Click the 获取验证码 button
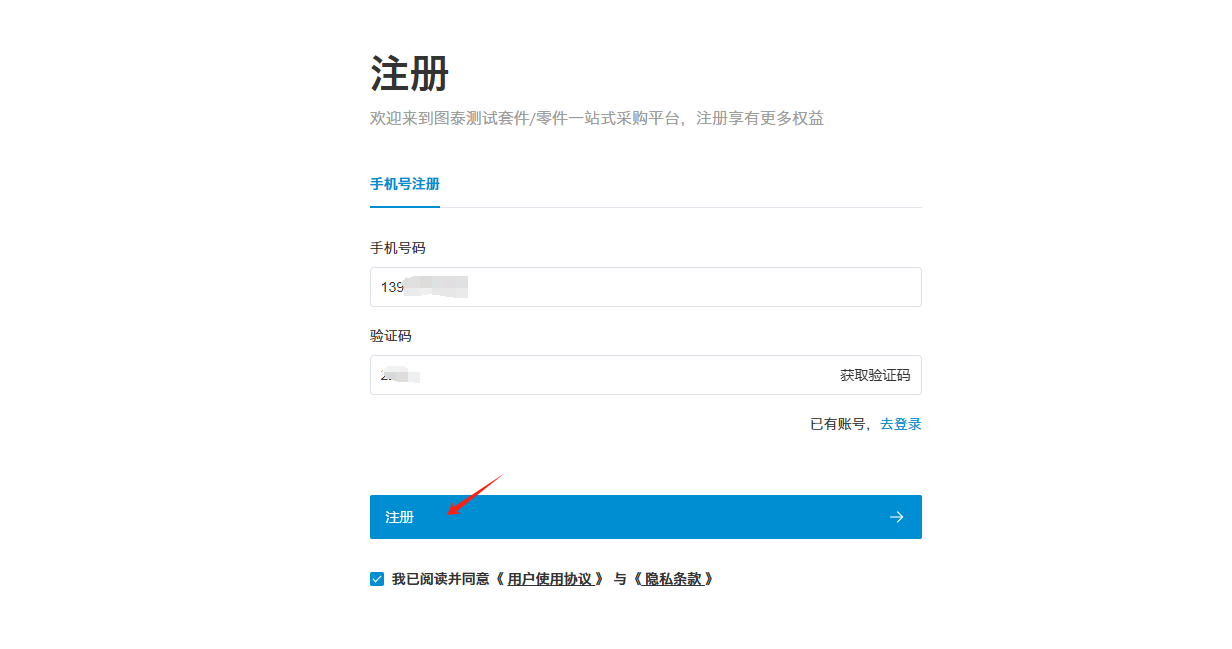Image resolution: width=1232 pixels, height=649 pixels. [x=875, y=376]
